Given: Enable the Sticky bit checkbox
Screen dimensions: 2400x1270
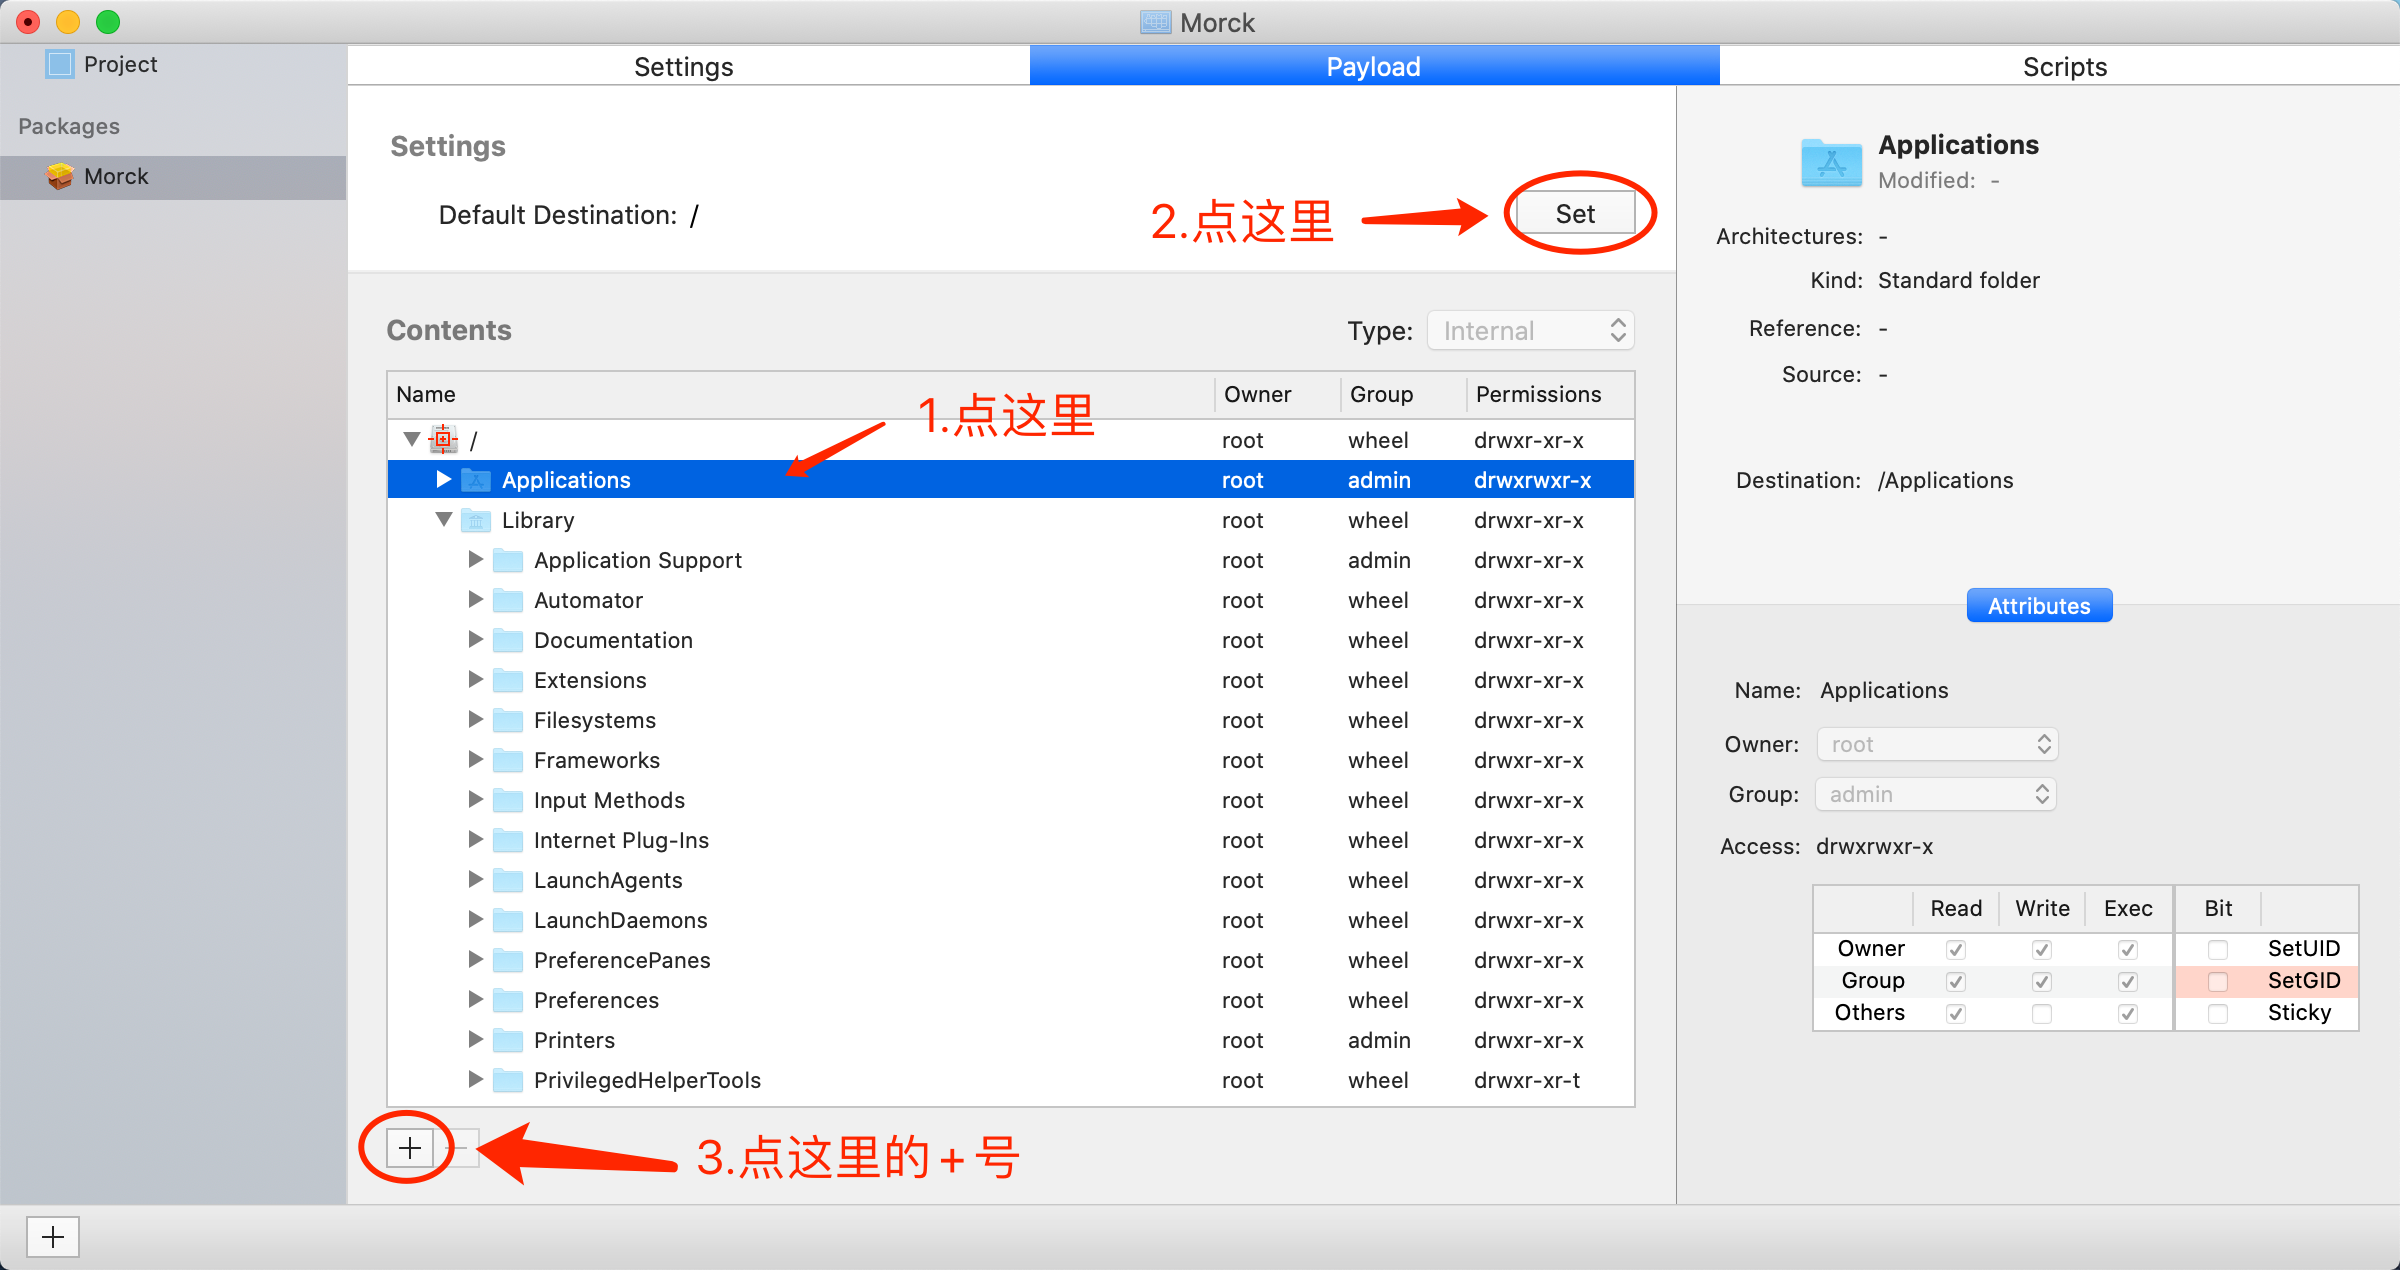Looking at the screenshot, I should (2217, 1013).
